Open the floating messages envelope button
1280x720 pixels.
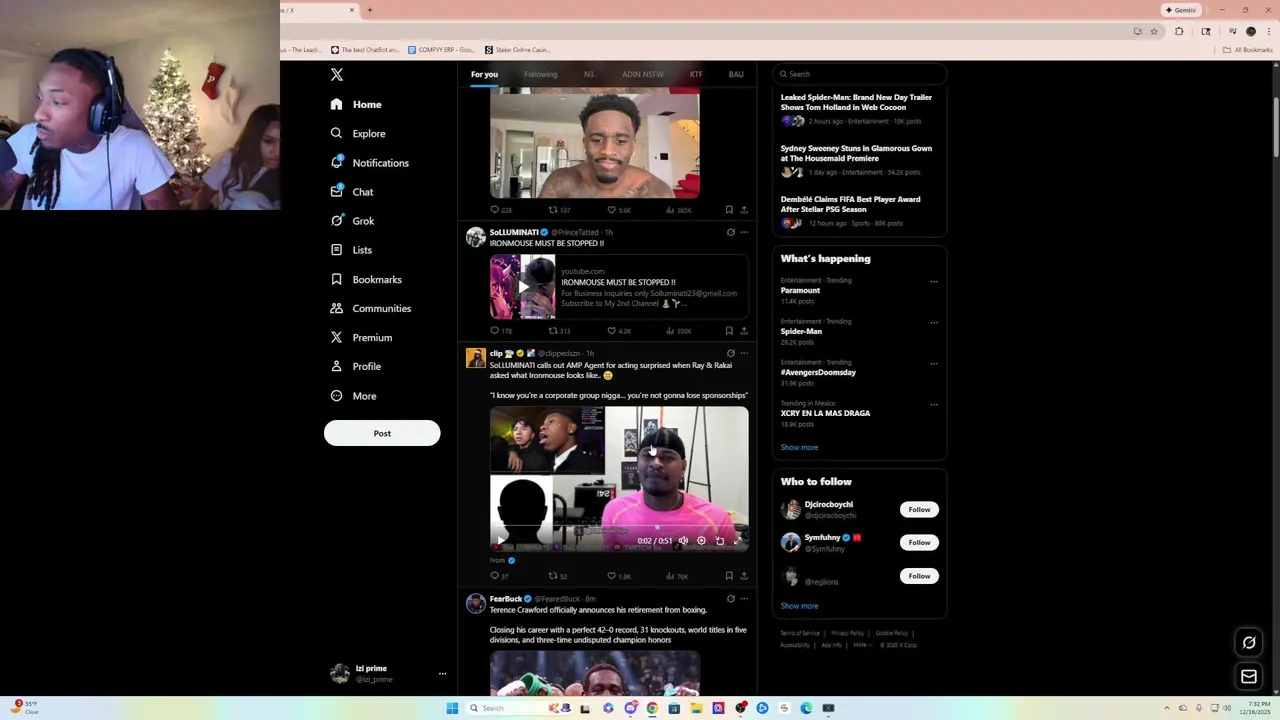[x=1249, y=677]
